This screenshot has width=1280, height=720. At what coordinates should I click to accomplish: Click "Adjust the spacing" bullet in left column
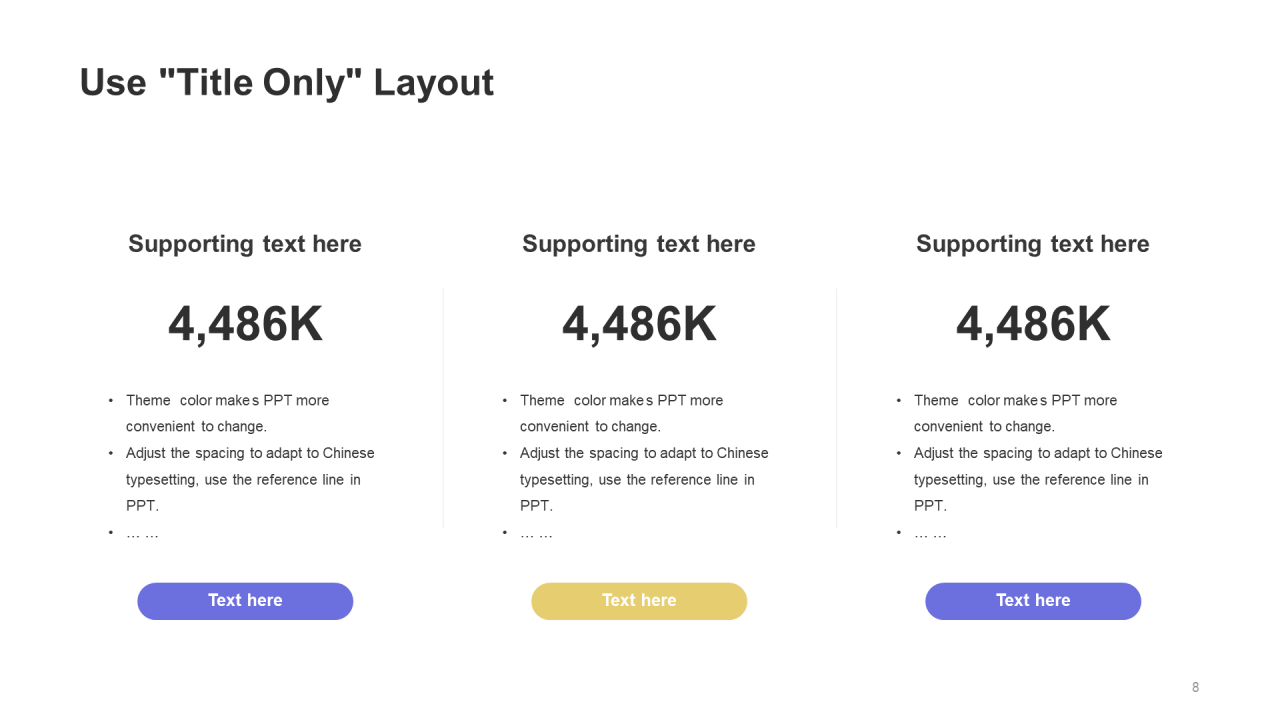click(242, 479)
